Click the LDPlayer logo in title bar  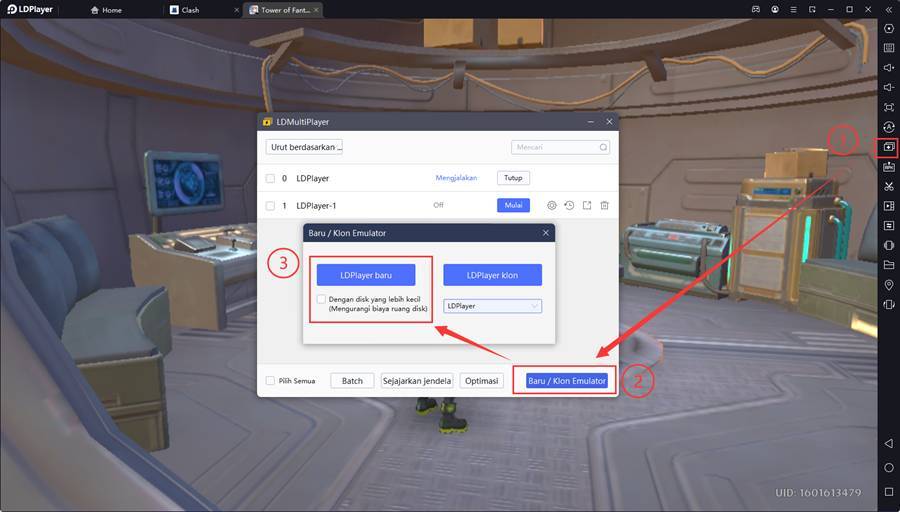point(30,10)
